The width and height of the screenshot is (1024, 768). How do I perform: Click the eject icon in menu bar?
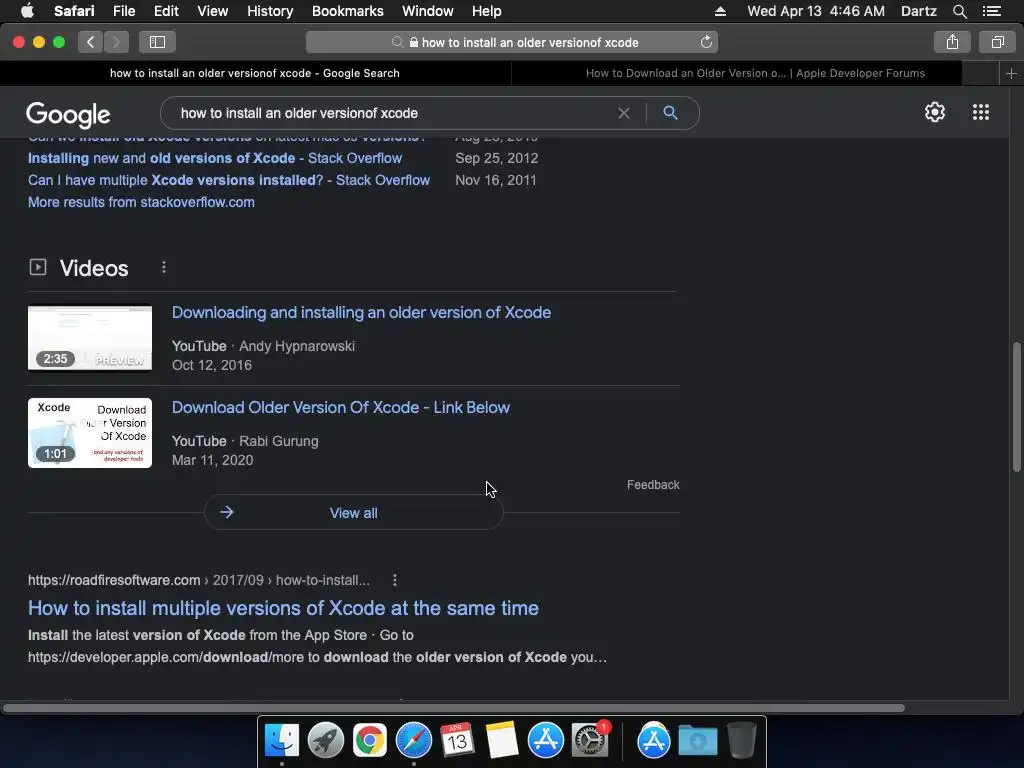[x=720, y=11]
